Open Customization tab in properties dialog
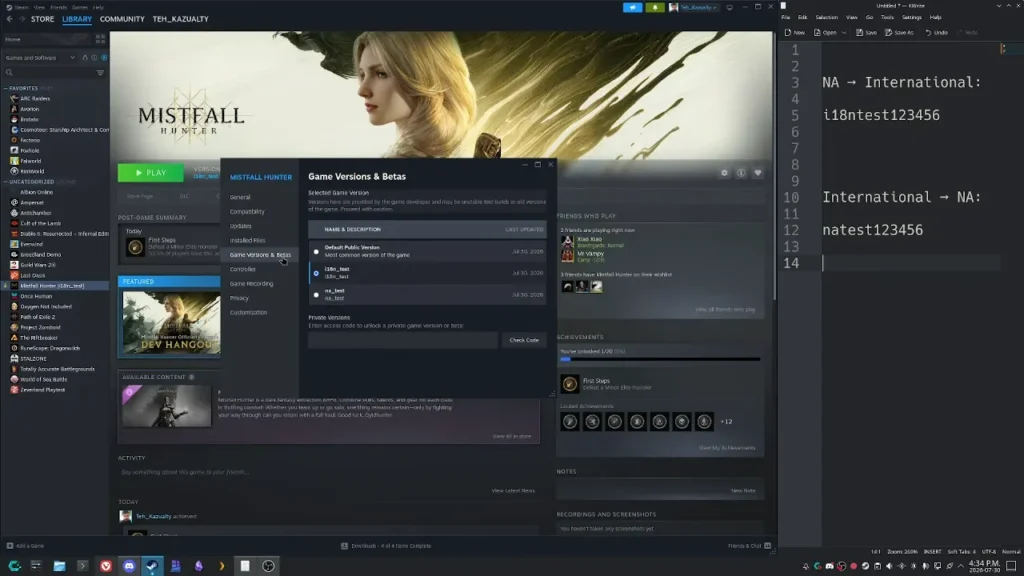The image size is (1024, 576). (248, 312)
